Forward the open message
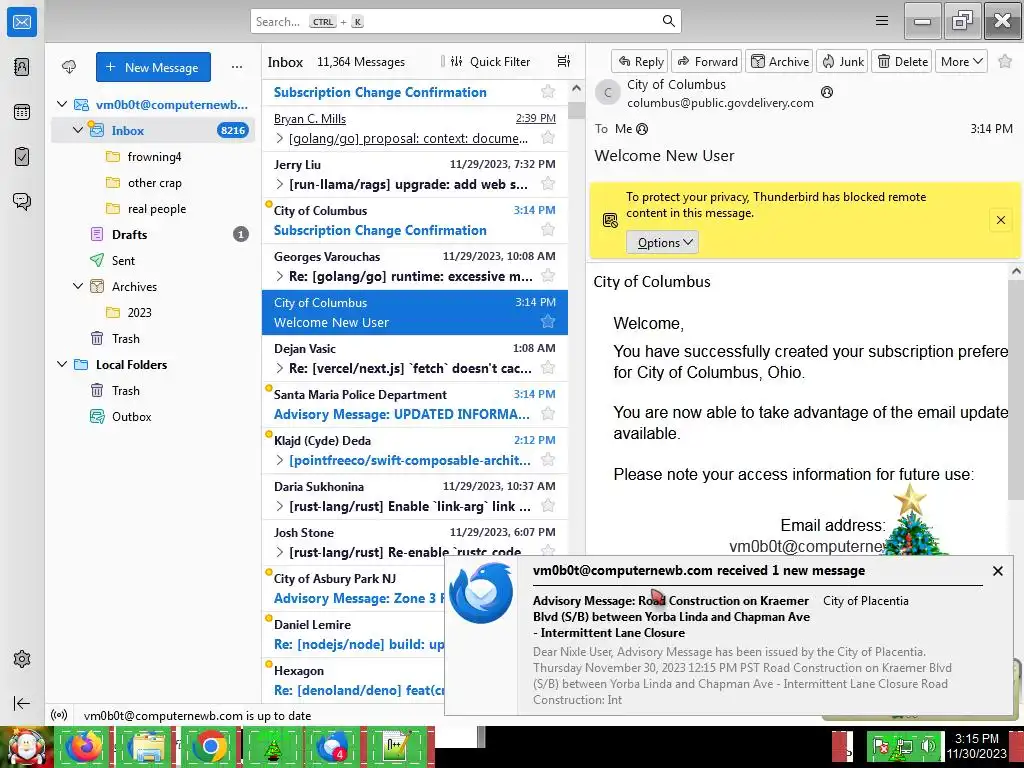This screenshot has width=1024, height=768. point(707,61)
